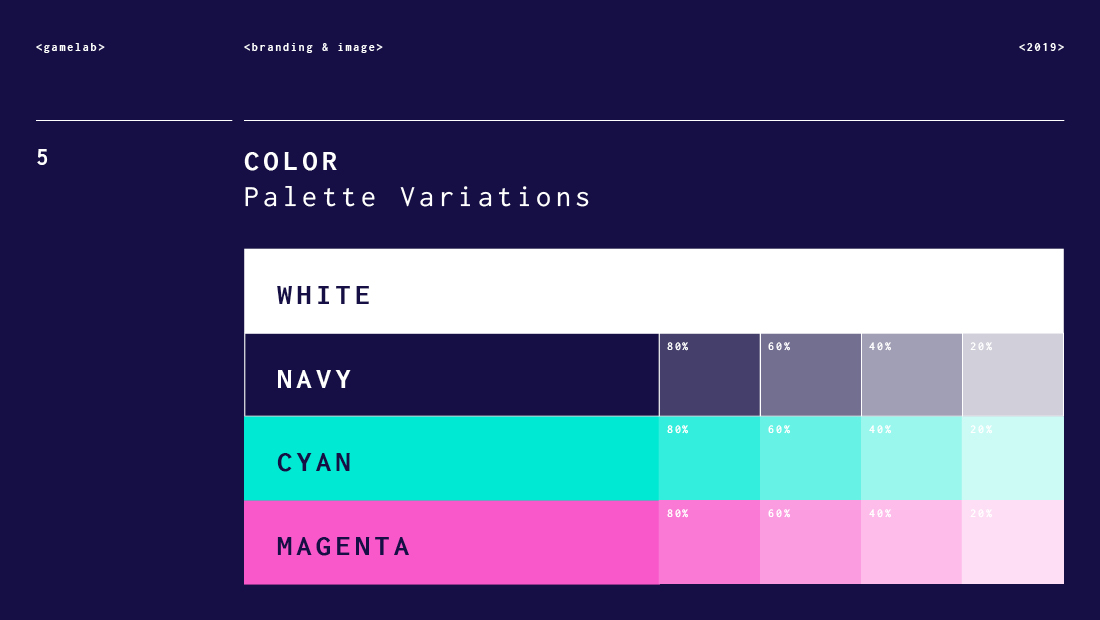The height and width of the screenshot is (620, 1100).
Task: Click the COLOR heading title
Action: click(291, 161)
